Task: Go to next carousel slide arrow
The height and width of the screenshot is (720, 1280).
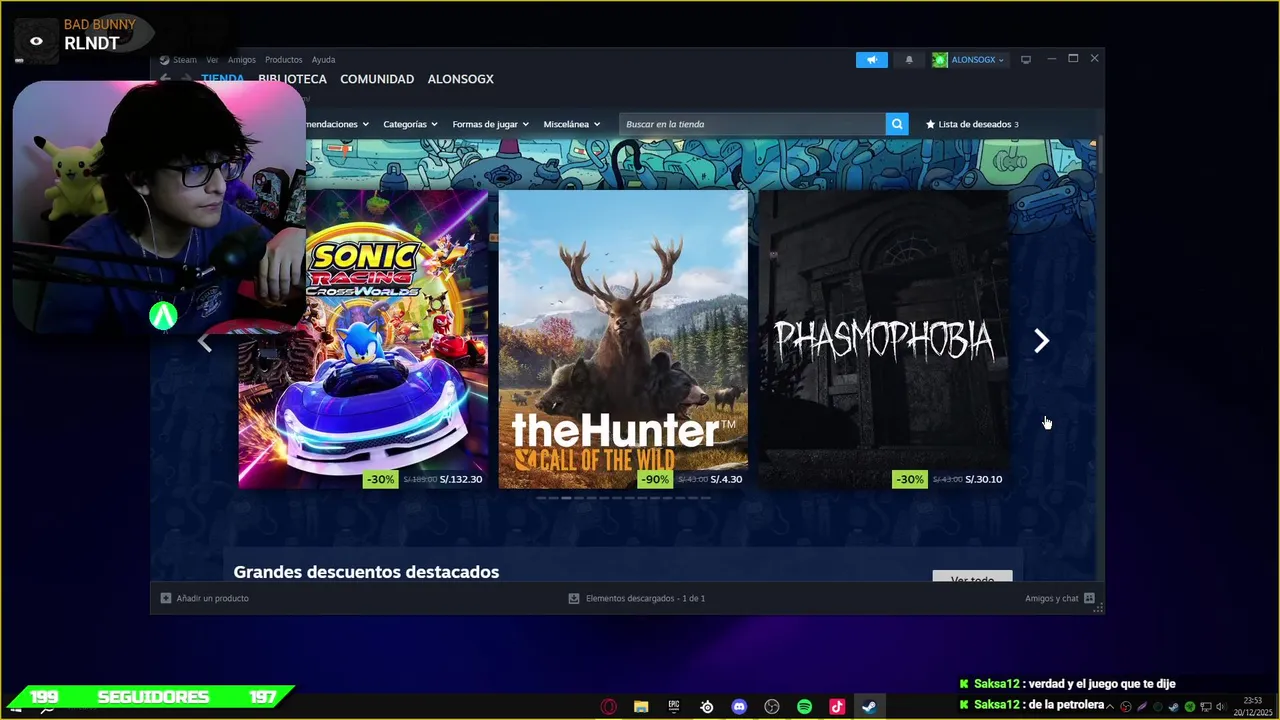Action: (x=1041, y=341)
